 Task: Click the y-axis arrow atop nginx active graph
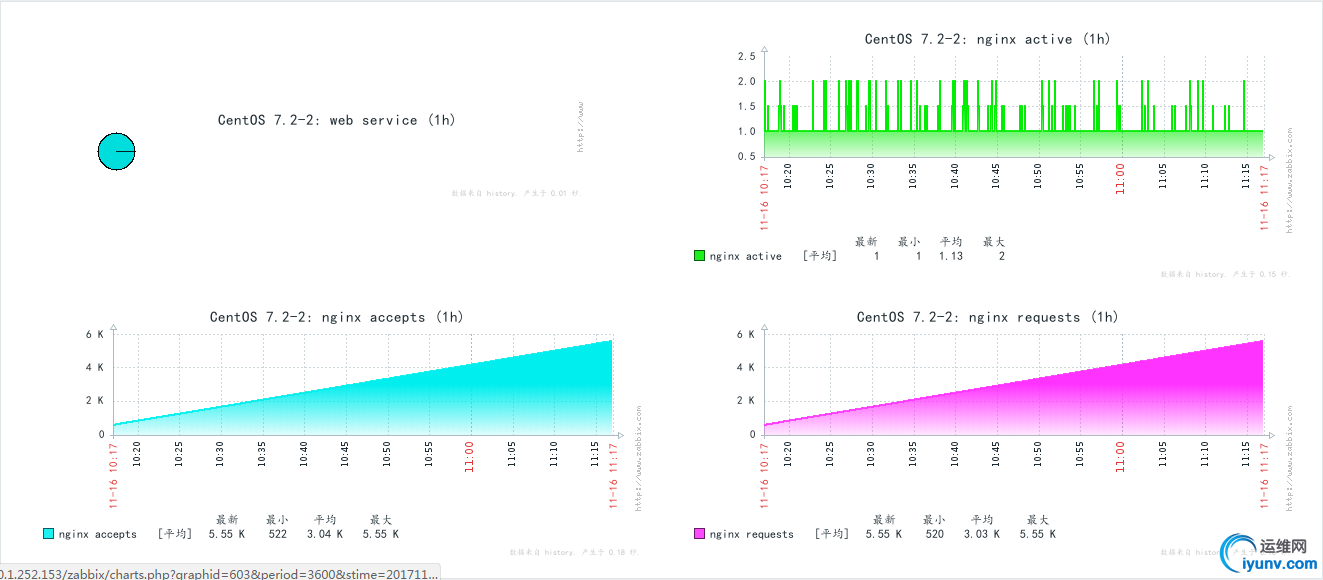coord(764,47)
